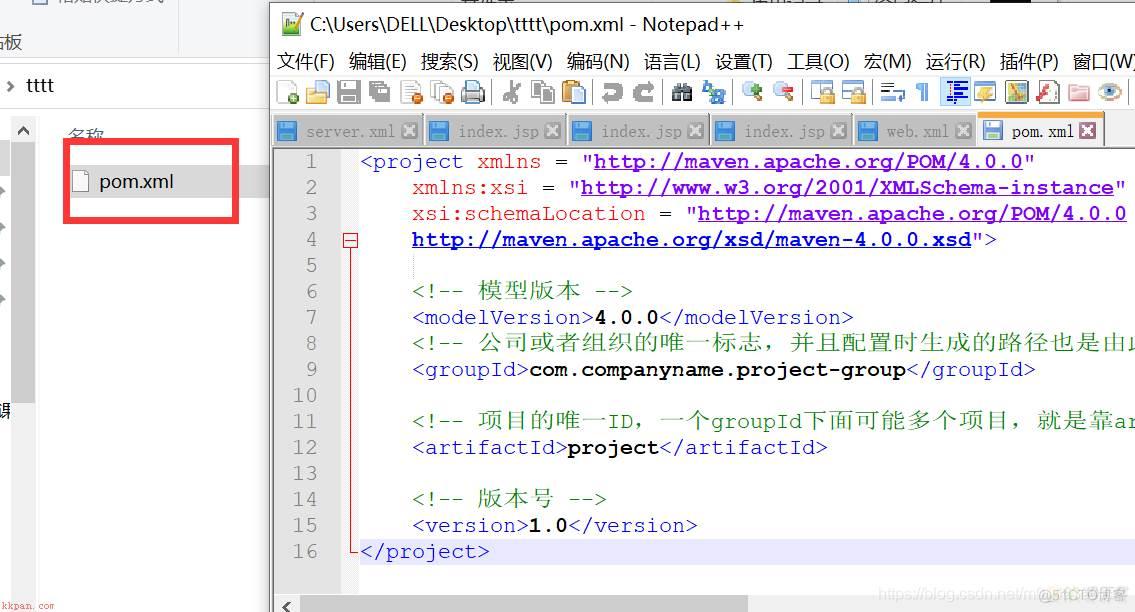Open the 文件(F) menu
The image size is (1135, 612).
305,62
